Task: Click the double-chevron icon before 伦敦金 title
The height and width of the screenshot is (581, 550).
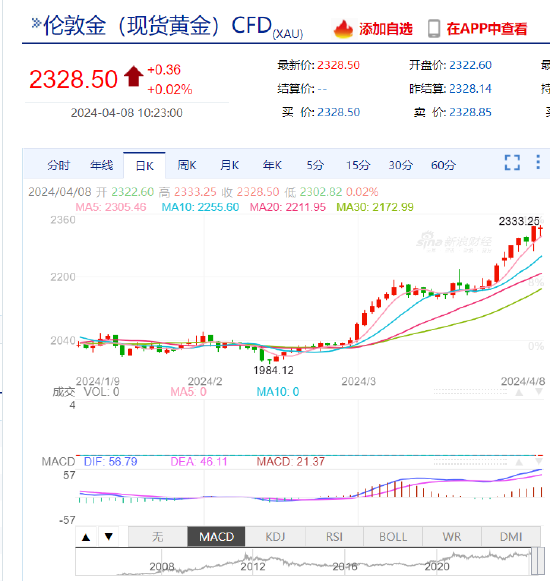Action: pyautogui.click(x=36, y=23)
